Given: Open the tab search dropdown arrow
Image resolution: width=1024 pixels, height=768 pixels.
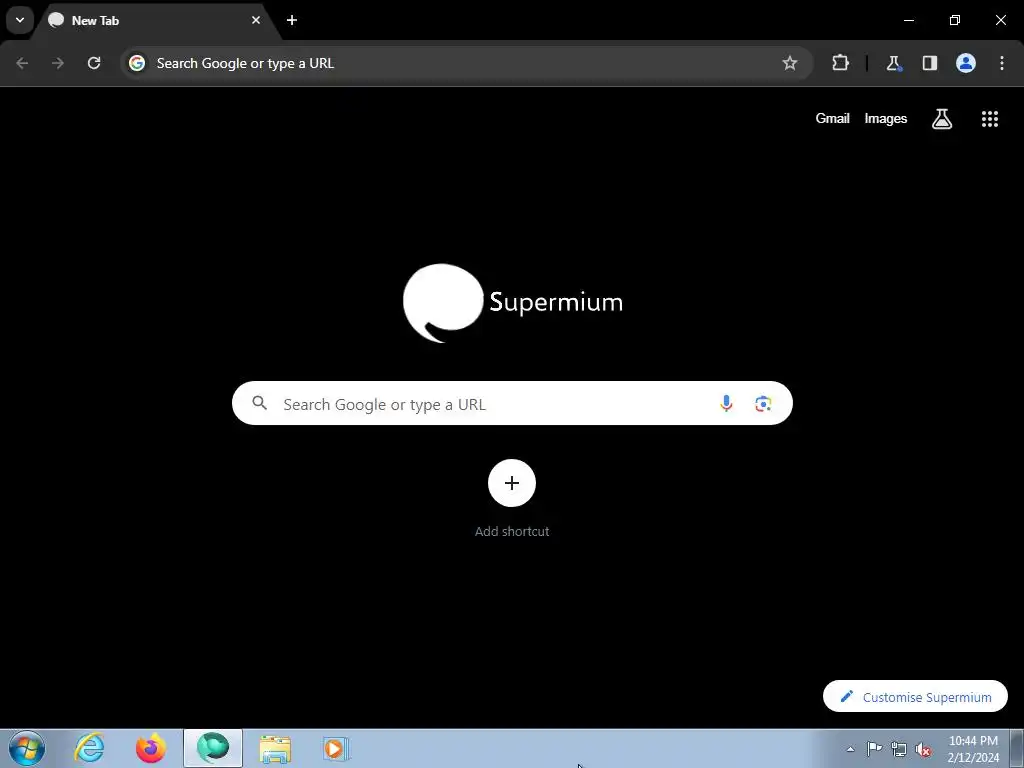Looking at the screenshot, I should [x=20, y=20].
